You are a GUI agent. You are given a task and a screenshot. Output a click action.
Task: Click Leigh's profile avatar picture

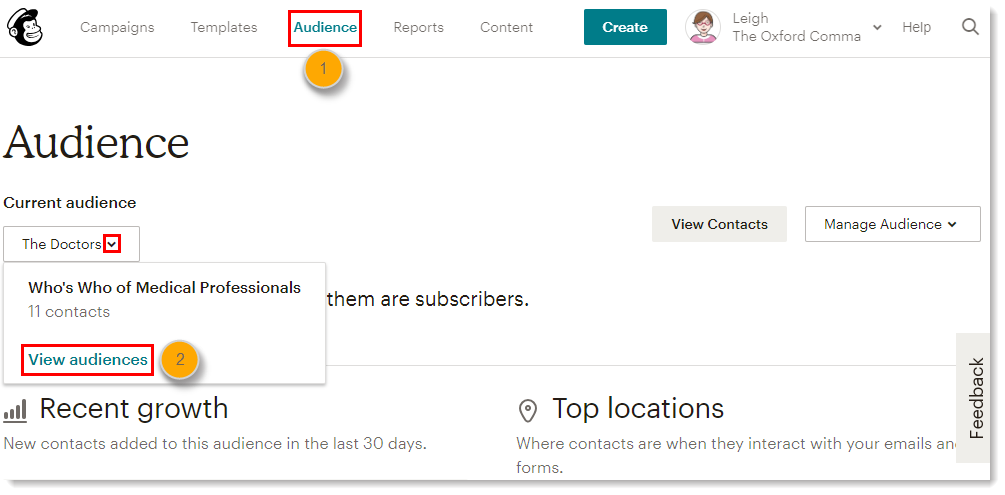pos(702,27)
